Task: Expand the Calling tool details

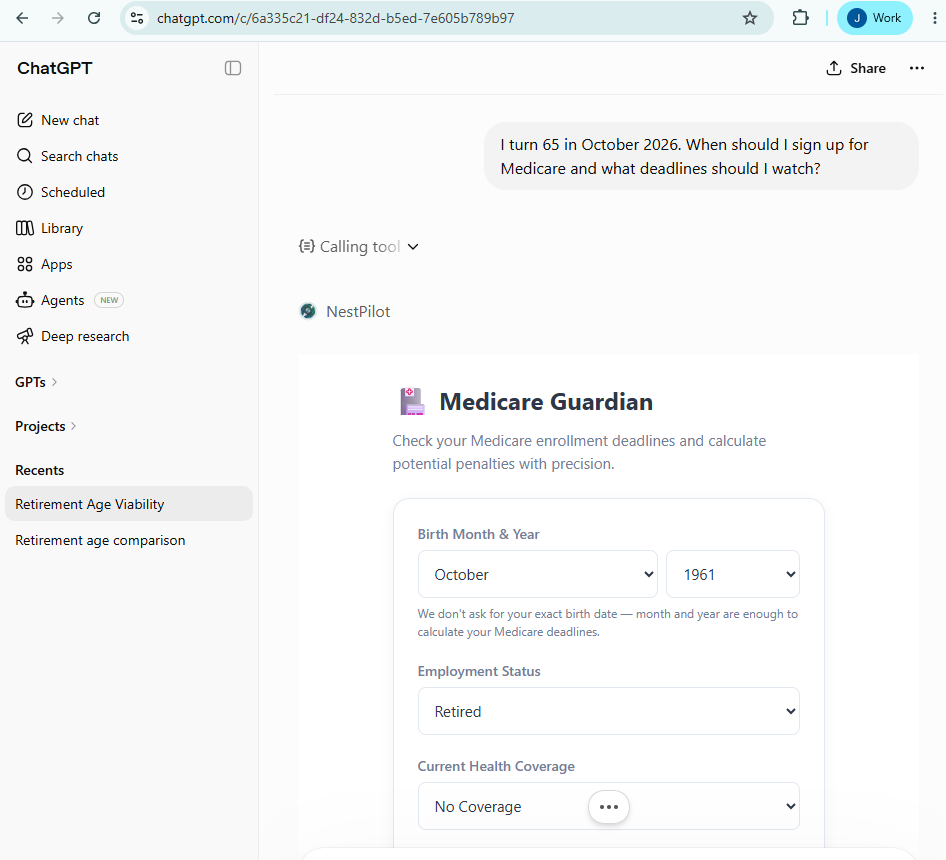Action: click(x=359, y=247)
